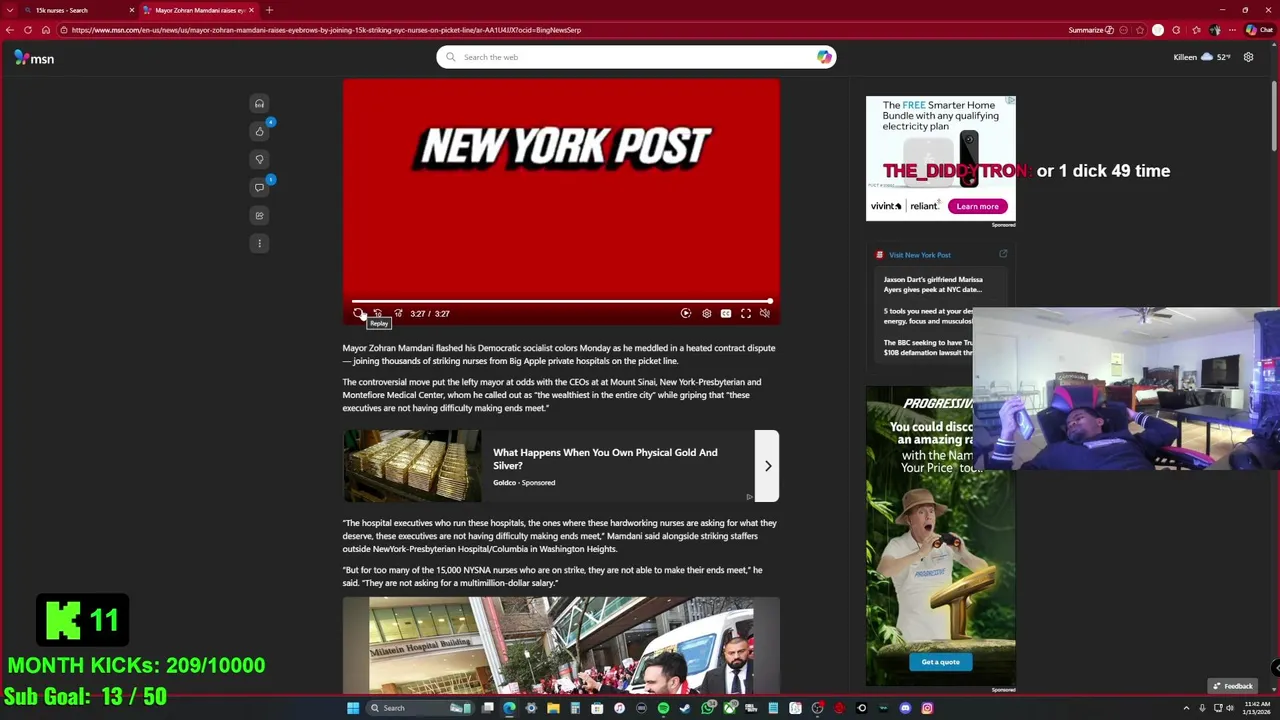Image resolution: width=1280 pixels, height=720 pixels.
Task: Click the Copilot icon in the search box
Action: pos(824,57)
